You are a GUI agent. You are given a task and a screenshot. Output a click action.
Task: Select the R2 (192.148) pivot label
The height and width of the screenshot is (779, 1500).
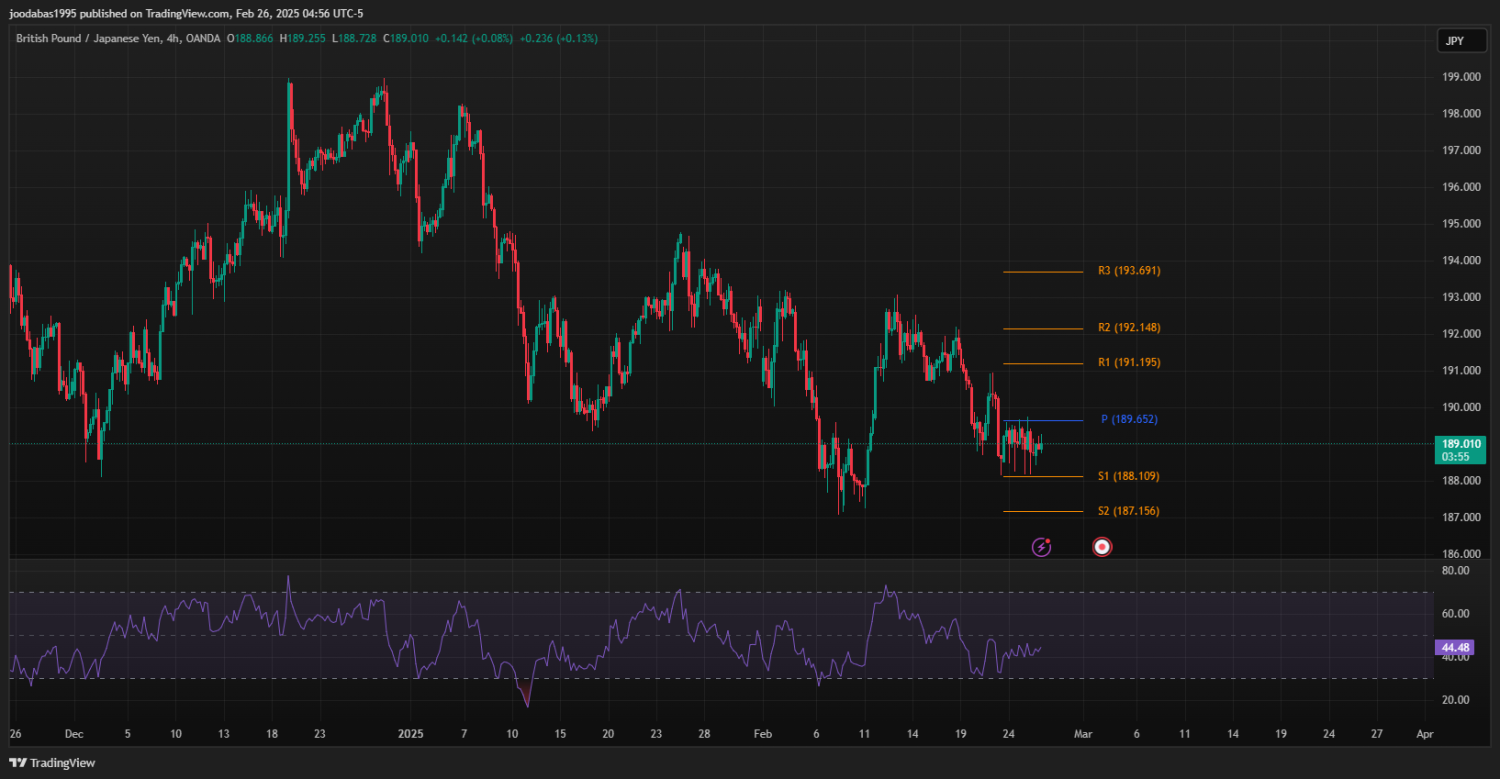click(x=1128, y=328)
